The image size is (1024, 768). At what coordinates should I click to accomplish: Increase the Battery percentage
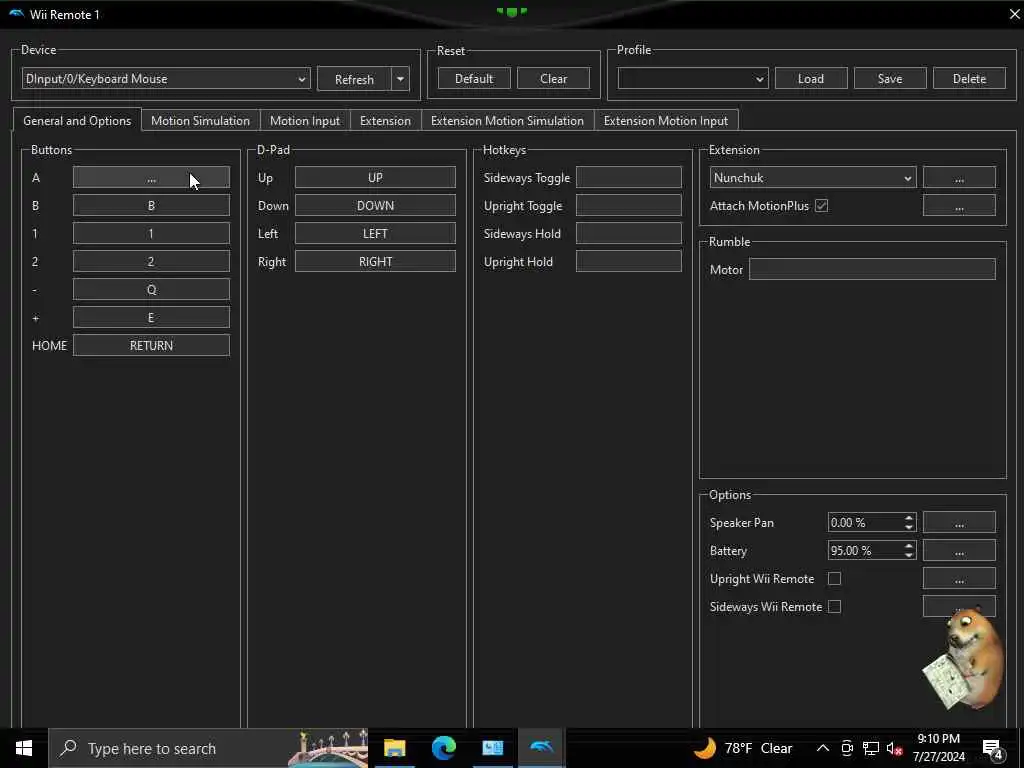coord(909,546)
